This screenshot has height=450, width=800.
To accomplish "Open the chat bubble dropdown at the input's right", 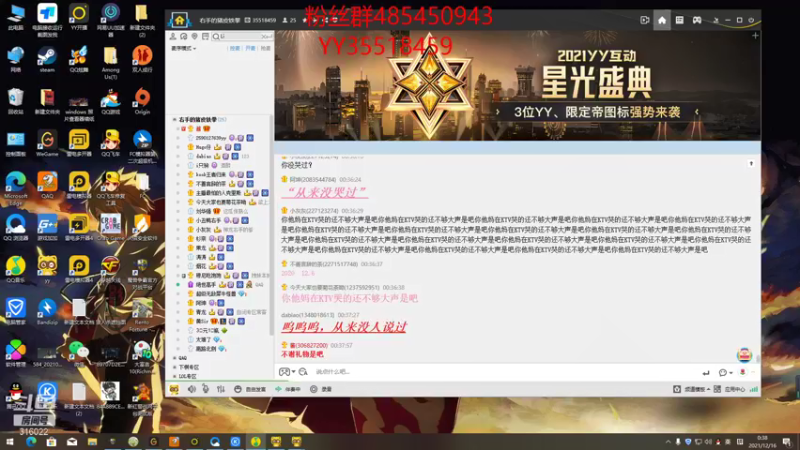I will tap(726, 373).
